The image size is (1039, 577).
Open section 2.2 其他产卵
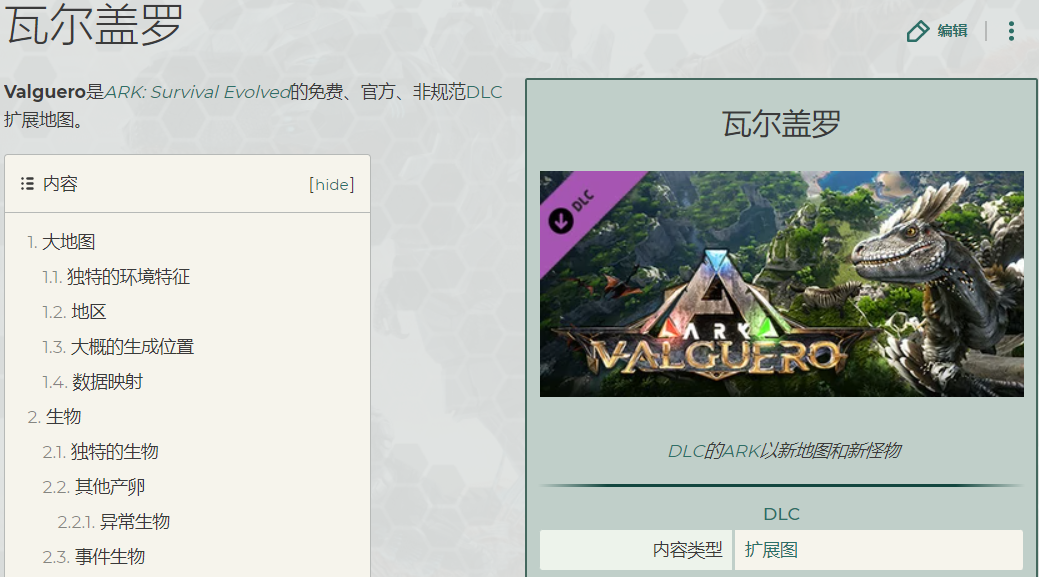(x=110, y=487)
